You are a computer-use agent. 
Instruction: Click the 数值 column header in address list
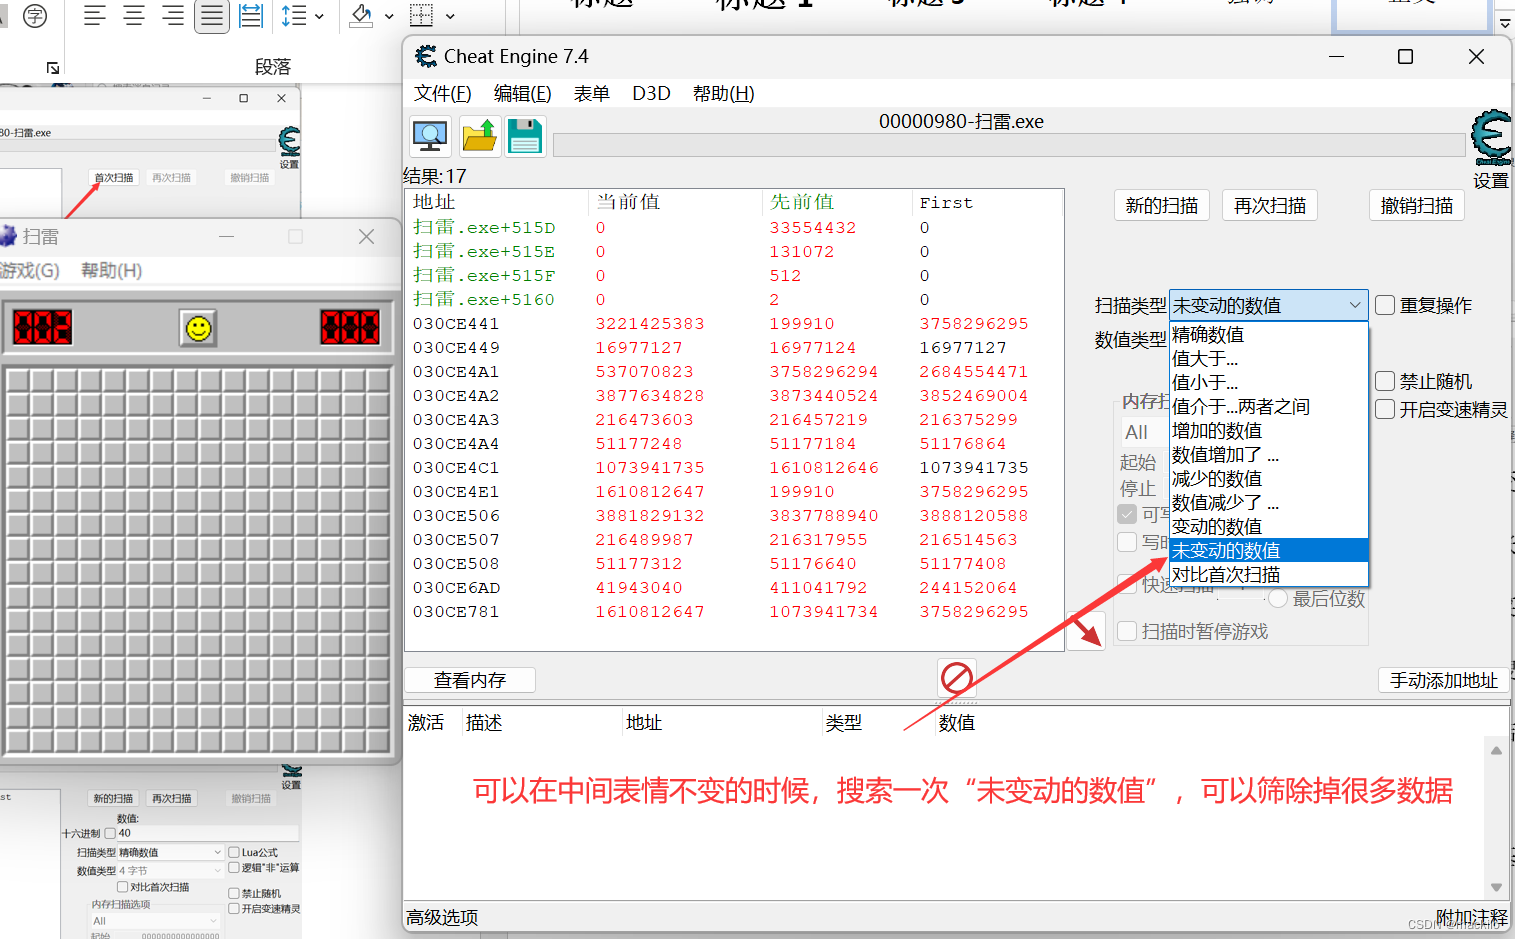(957, 722)
